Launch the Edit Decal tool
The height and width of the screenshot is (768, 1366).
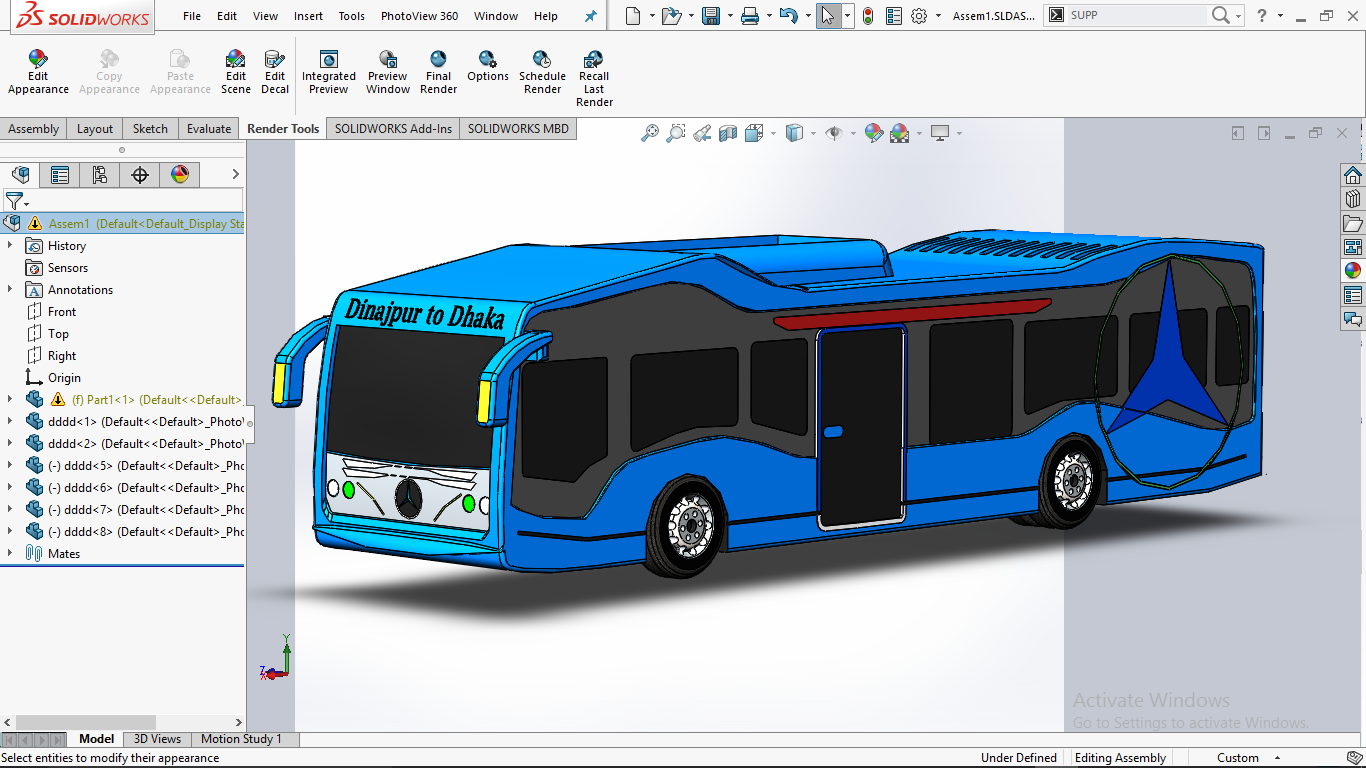pyautogui.click(x=275, y=72)
